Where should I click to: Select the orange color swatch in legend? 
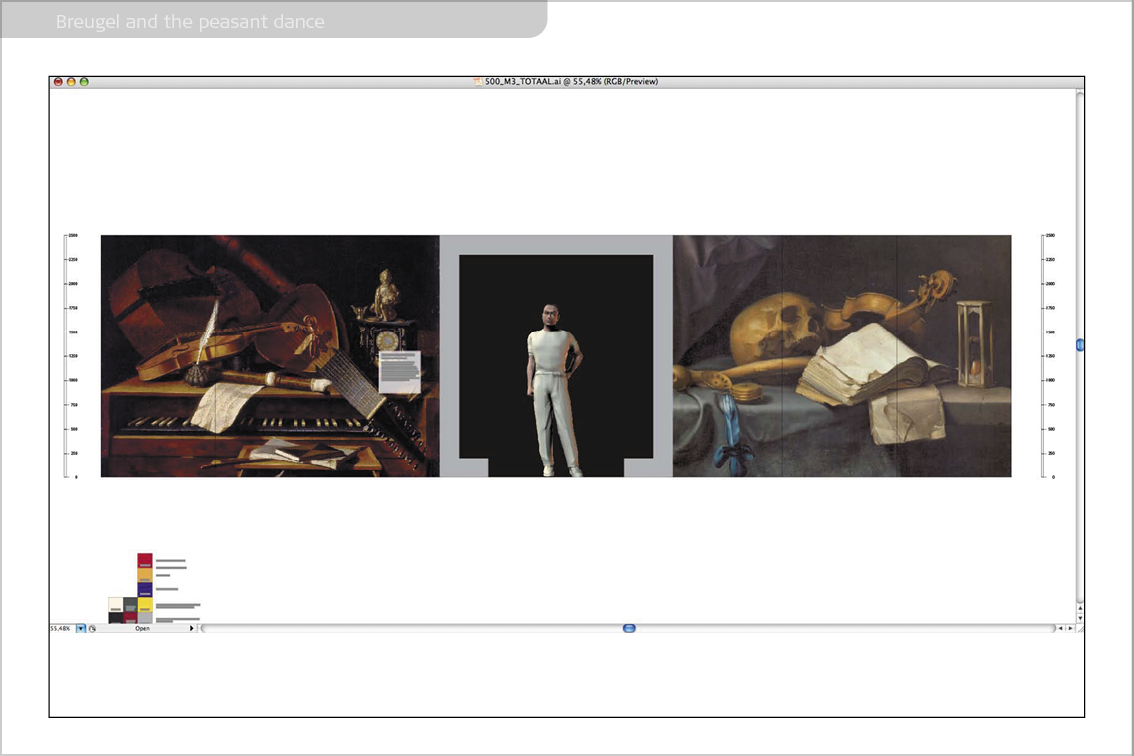(145, 575)
